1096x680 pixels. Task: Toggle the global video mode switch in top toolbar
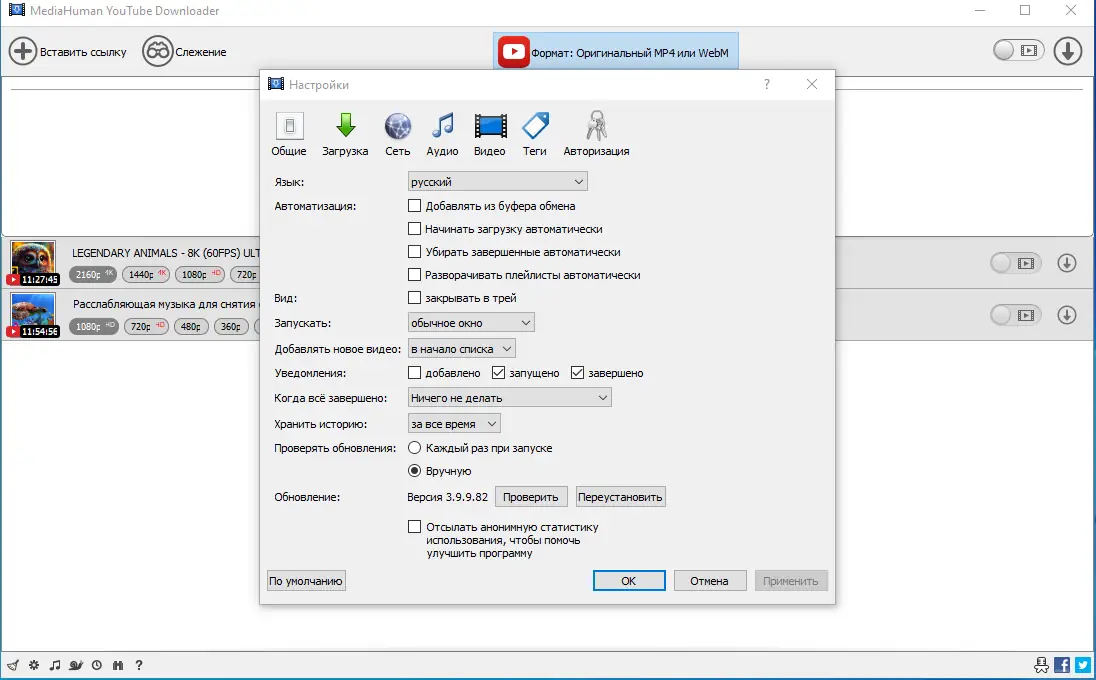1018,50
